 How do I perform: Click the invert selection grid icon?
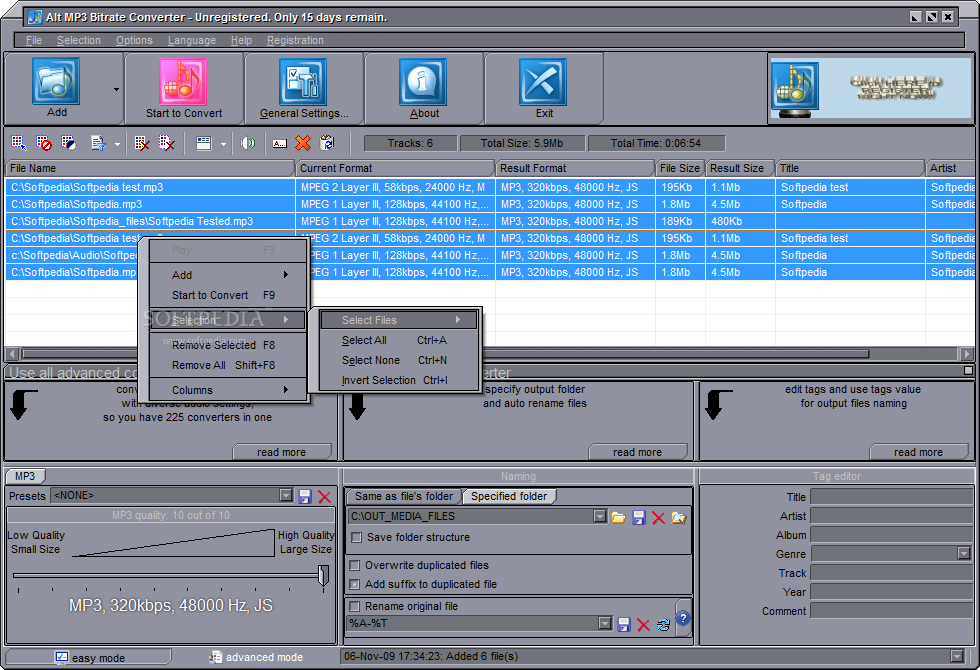tap(69, 143)
